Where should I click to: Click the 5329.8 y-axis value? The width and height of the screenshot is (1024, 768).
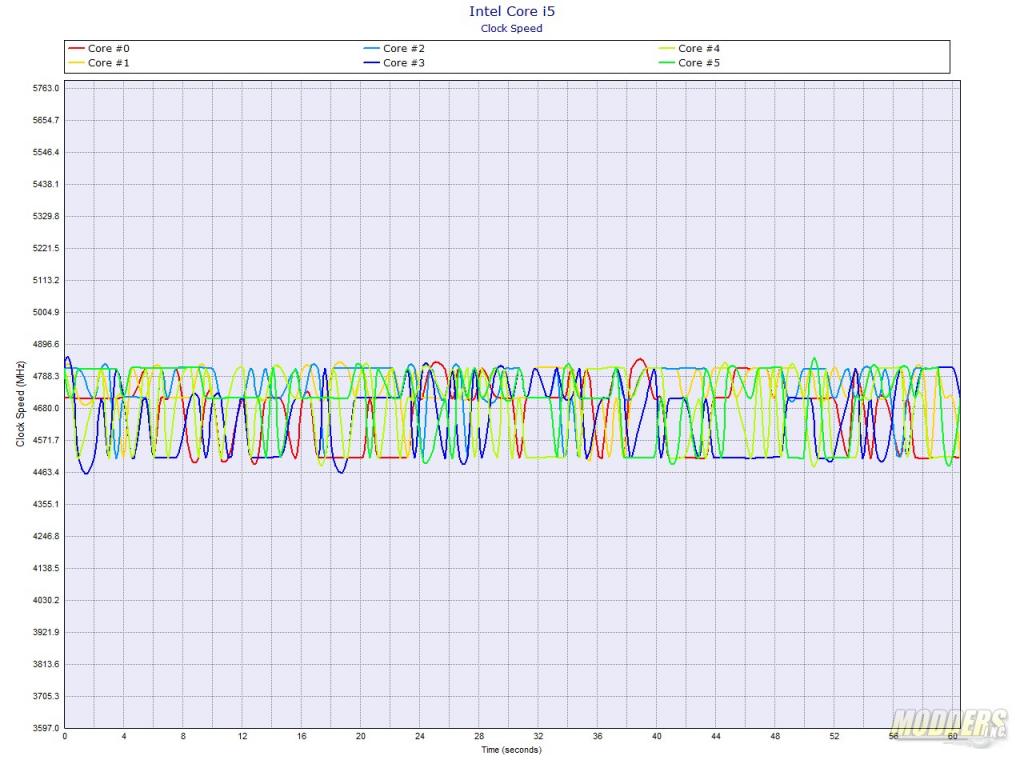click(46, 216)
